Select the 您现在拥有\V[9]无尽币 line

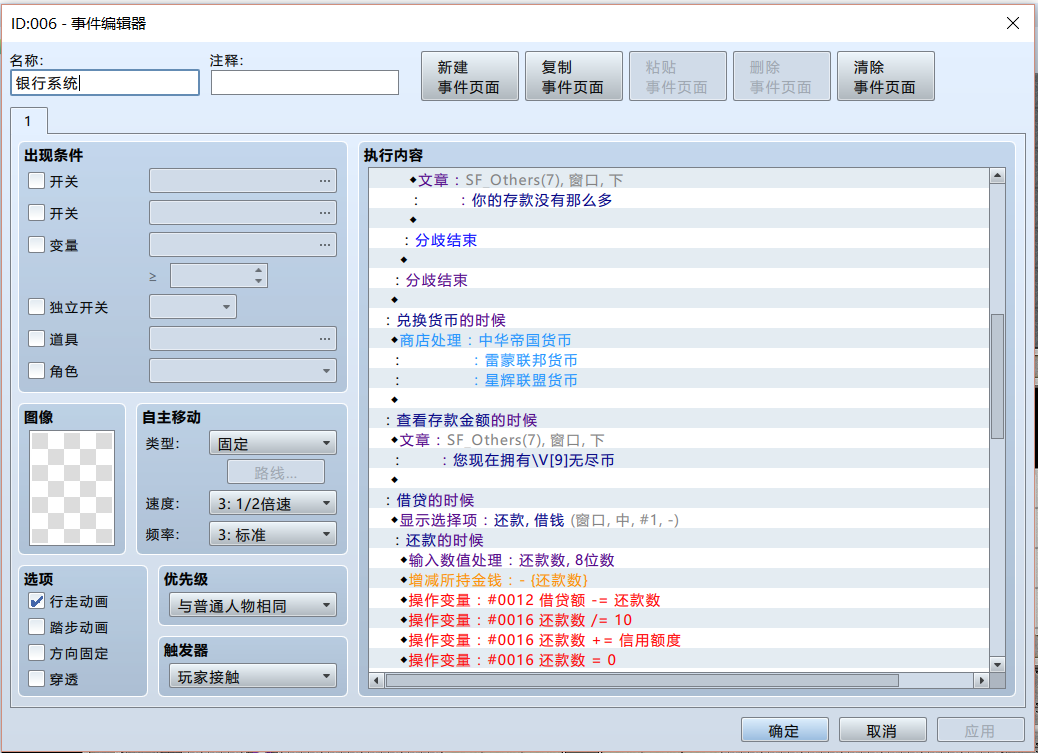pyautogui.click(x=679, y=460)
